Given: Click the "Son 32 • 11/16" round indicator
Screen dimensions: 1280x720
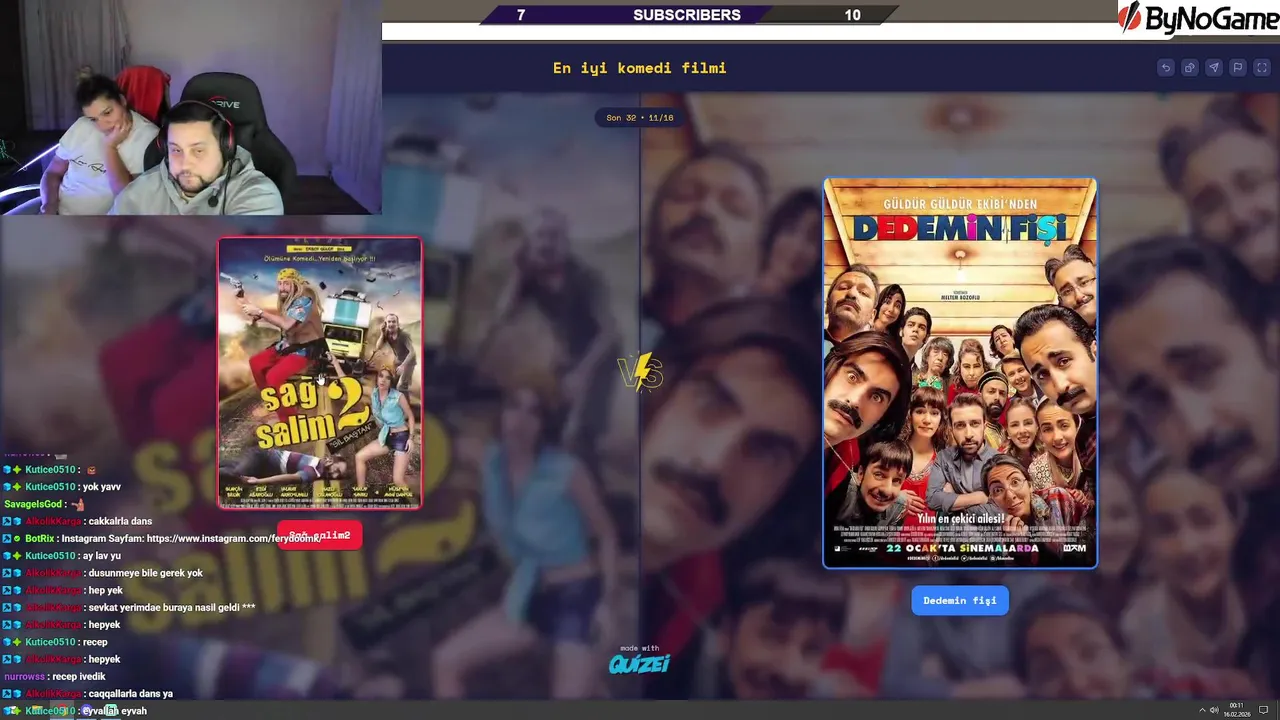Looking at the screenshot, I should [x=640, y=118].
